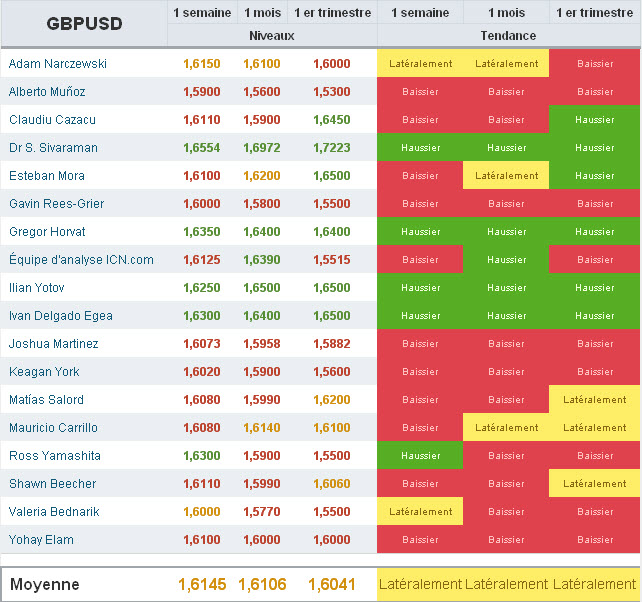Image resolution: width=642 pixels, height=602 pixels.
Task: Click the Ilian Yotov name
Action: tap(36, 287)
